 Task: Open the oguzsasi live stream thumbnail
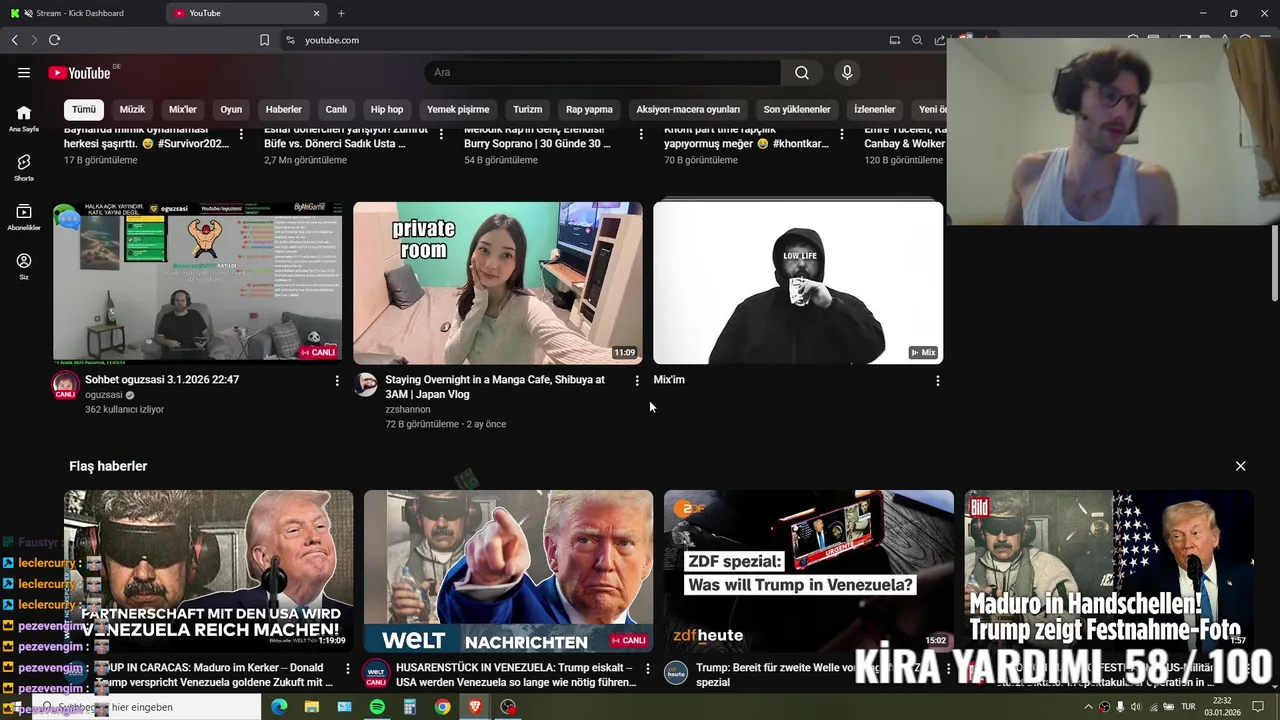pyautogui.click(x=198, y=283)
